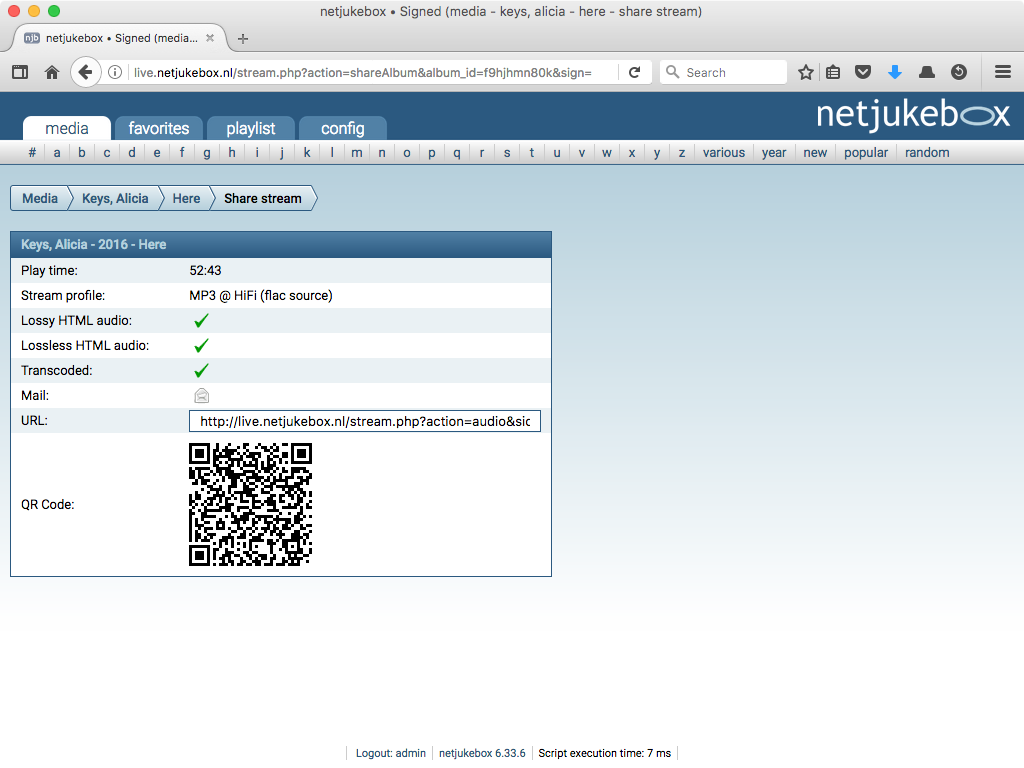
Task: Logout from the admin account
Action: pos(389,753)
